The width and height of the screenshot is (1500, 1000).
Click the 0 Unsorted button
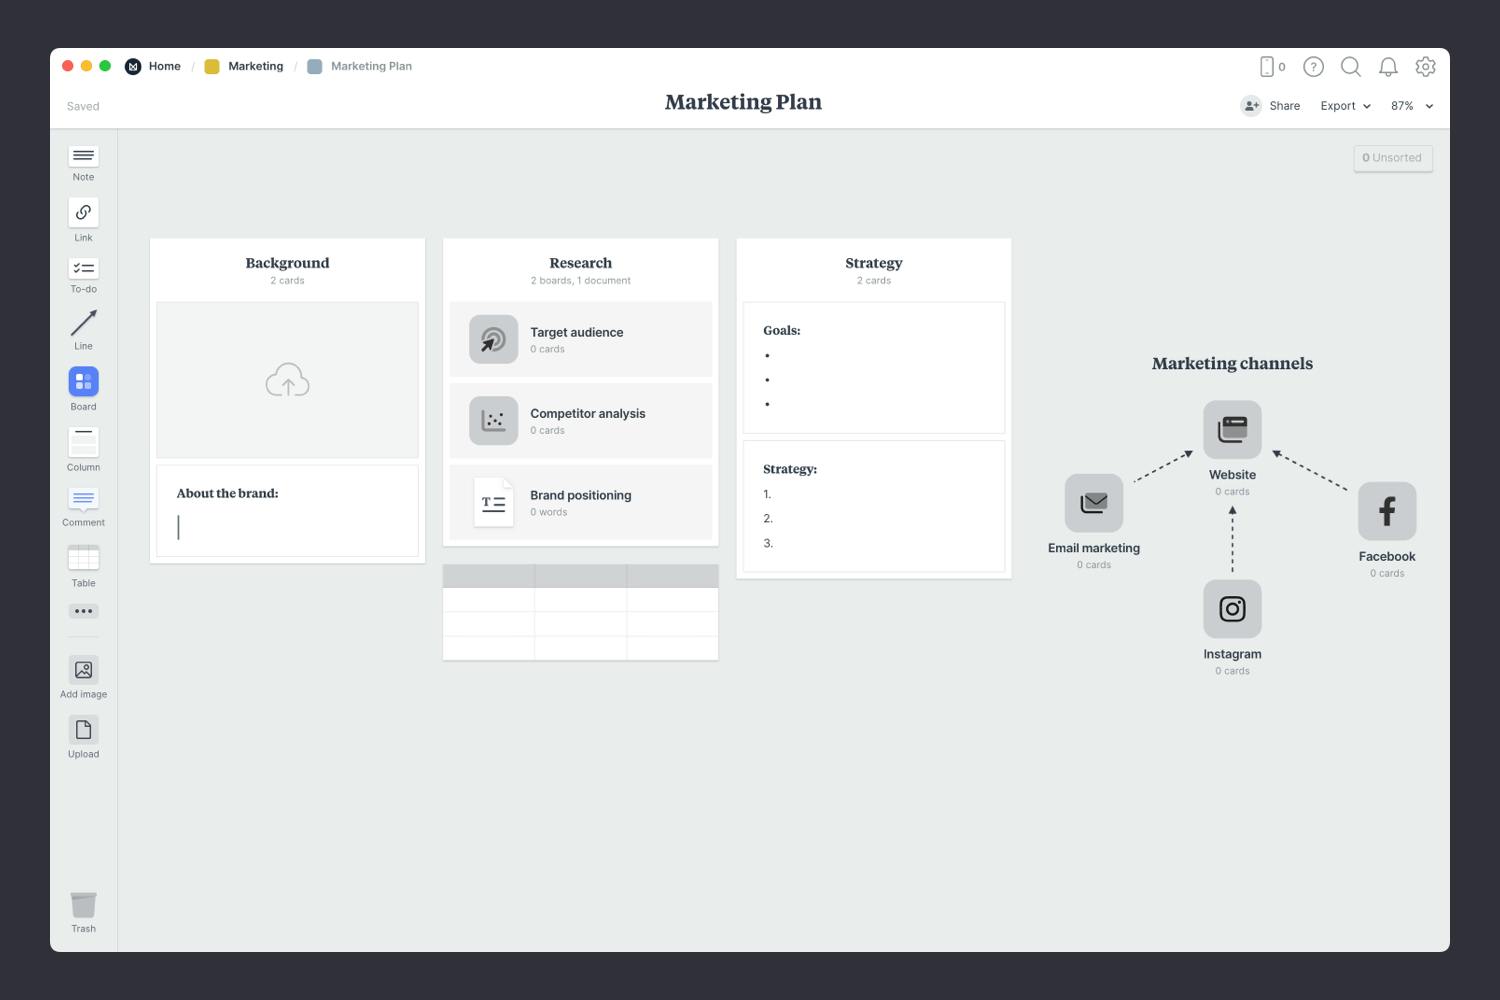click(1392, 158)
